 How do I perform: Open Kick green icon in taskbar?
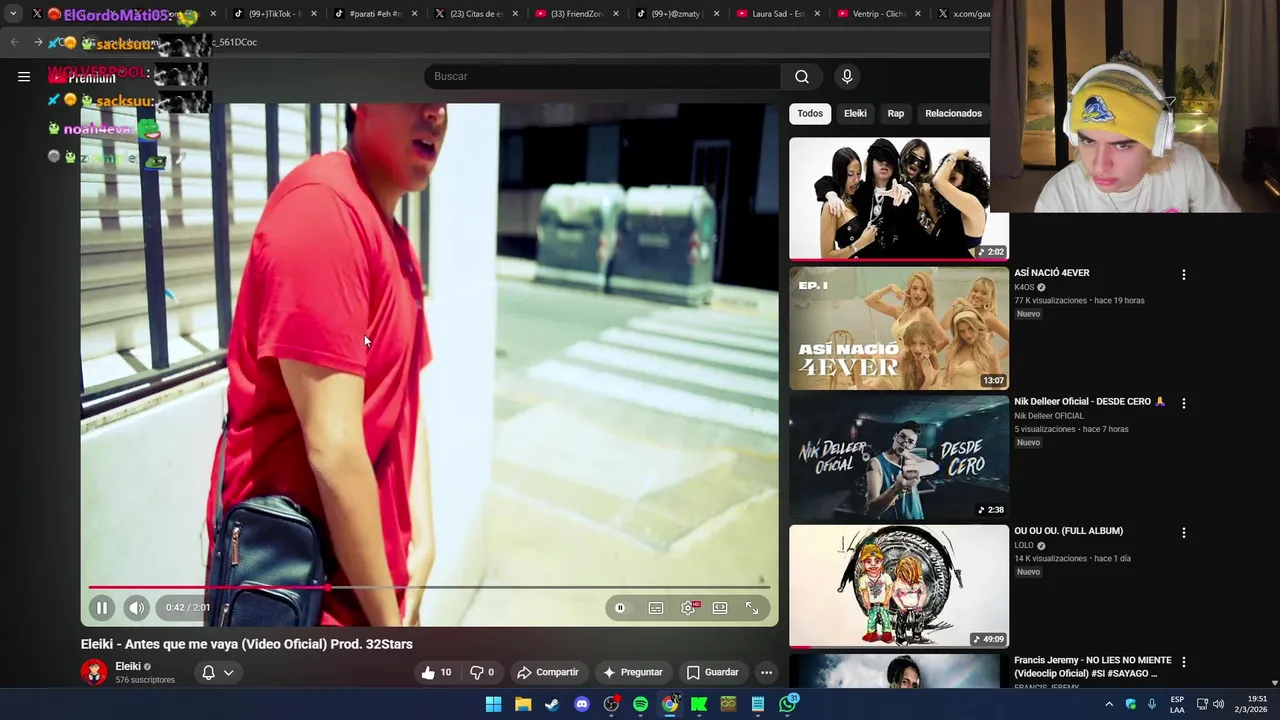(x=699, y=704)
